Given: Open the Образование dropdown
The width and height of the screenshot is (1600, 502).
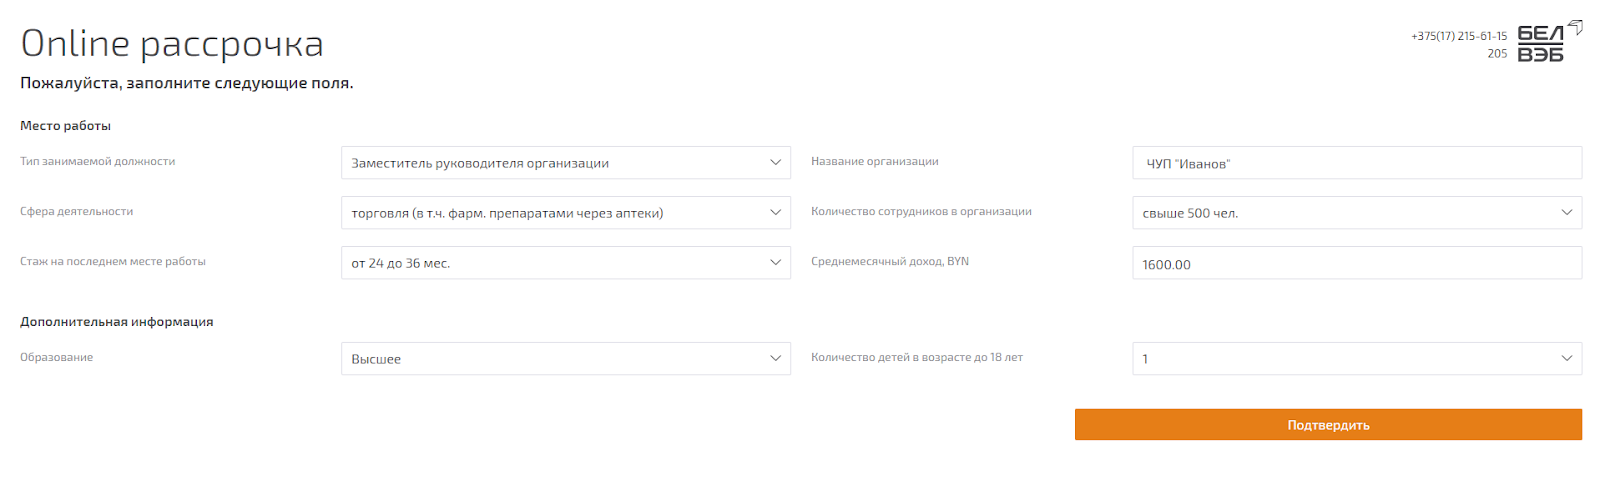Looking at the screenshot, I should coord(566,359).
